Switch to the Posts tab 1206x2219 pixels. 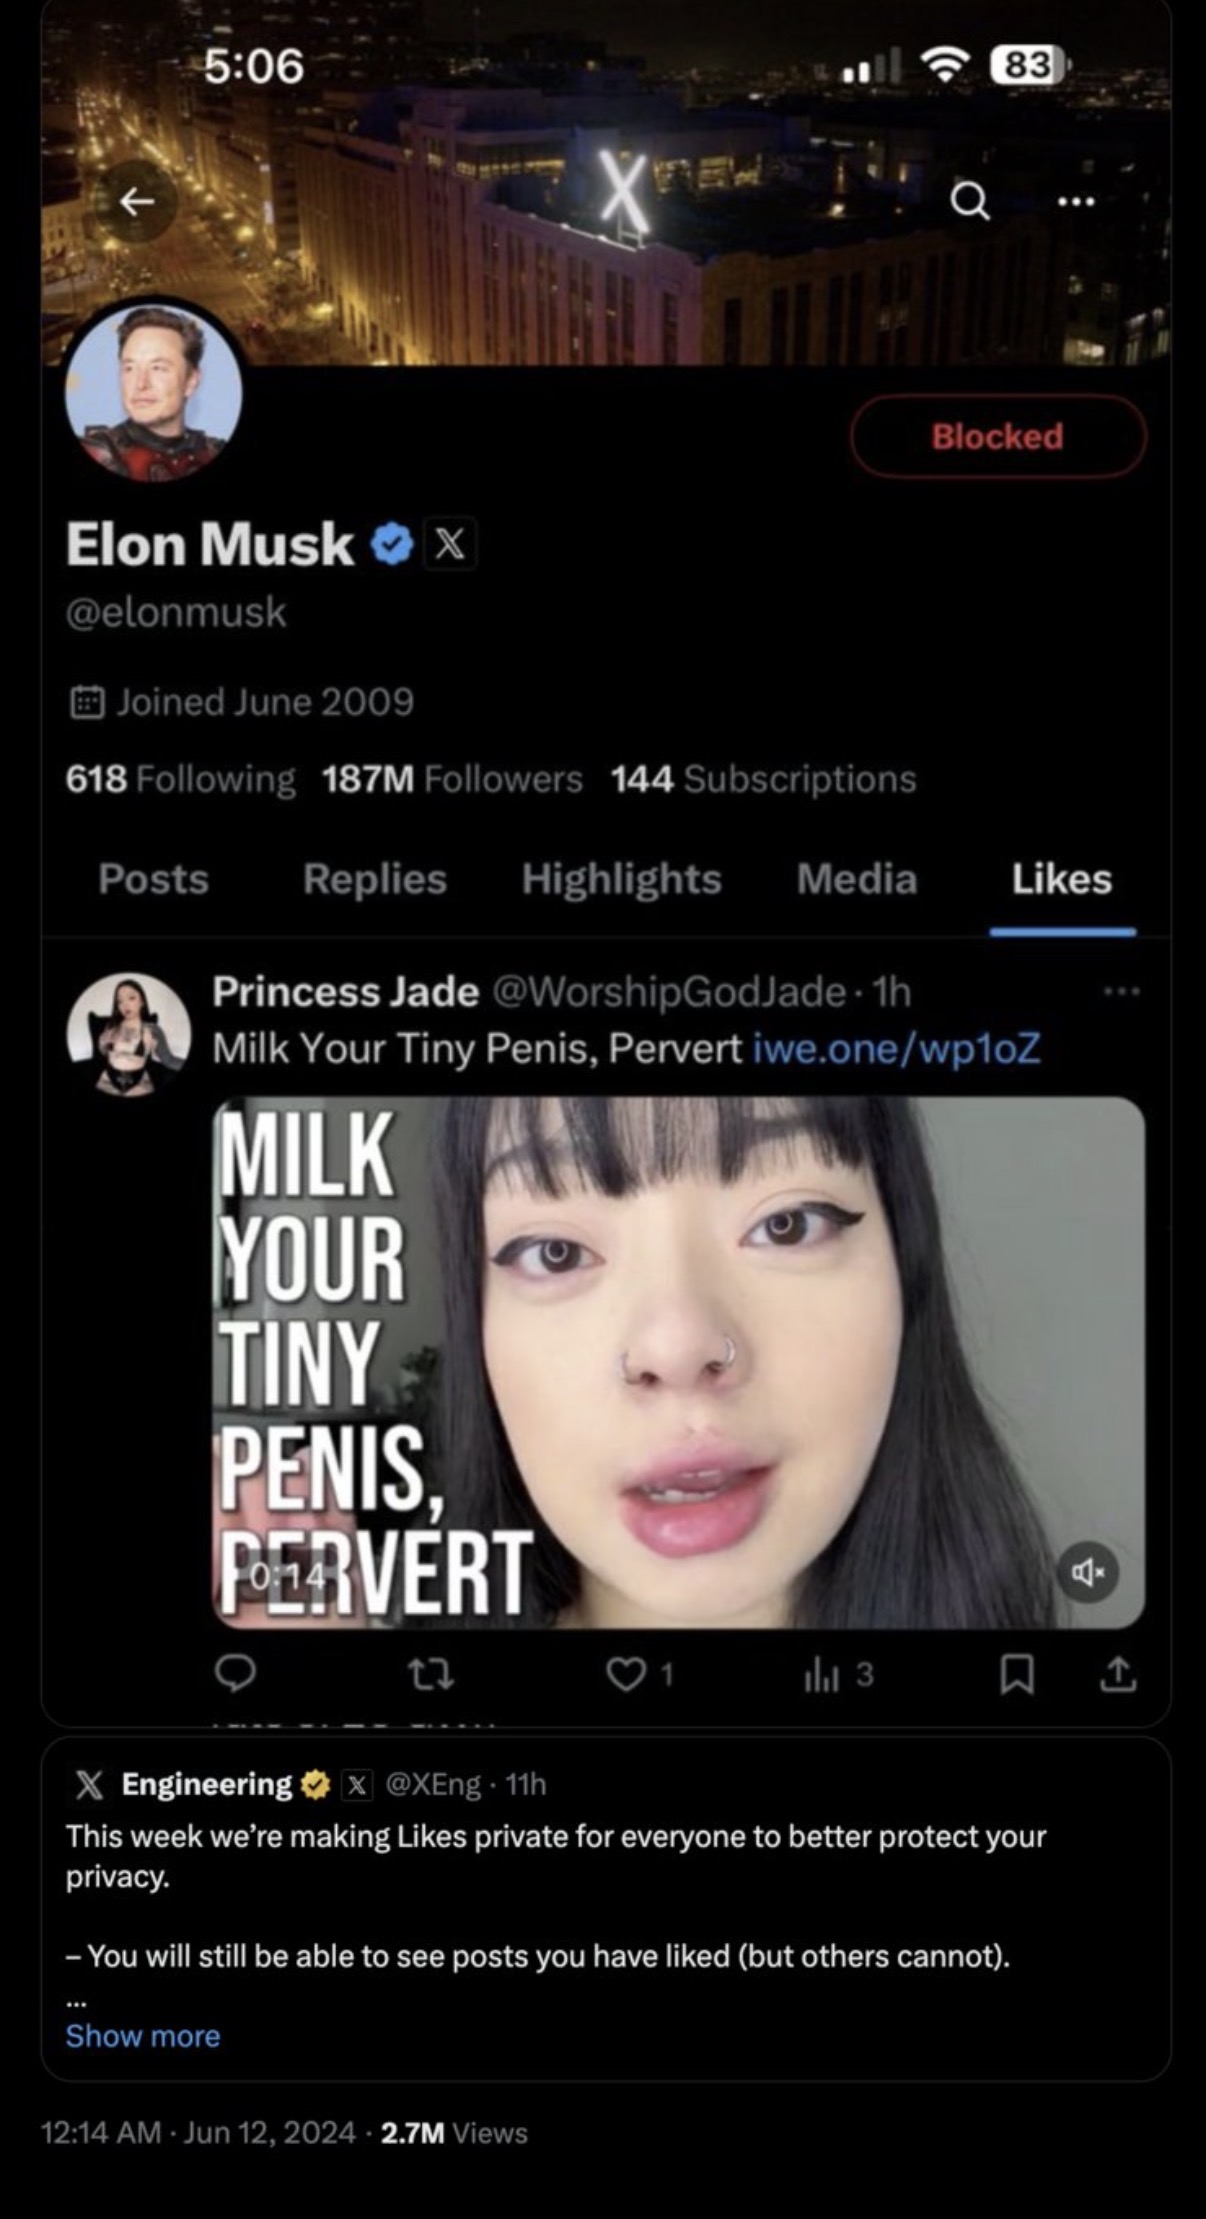[154, 879]
